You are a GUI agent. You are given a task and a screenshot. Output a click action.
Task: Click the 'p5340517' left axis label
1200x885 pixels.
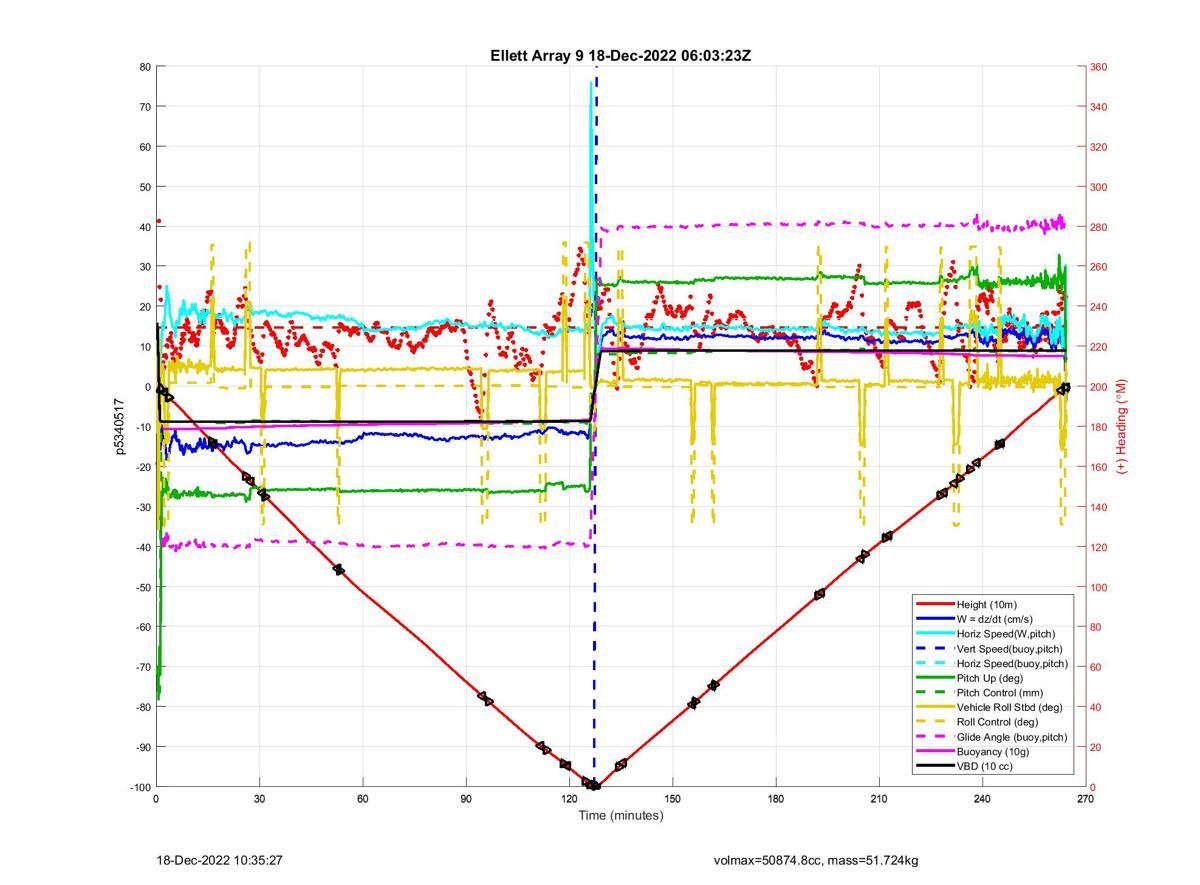click(x=118, y=427)
